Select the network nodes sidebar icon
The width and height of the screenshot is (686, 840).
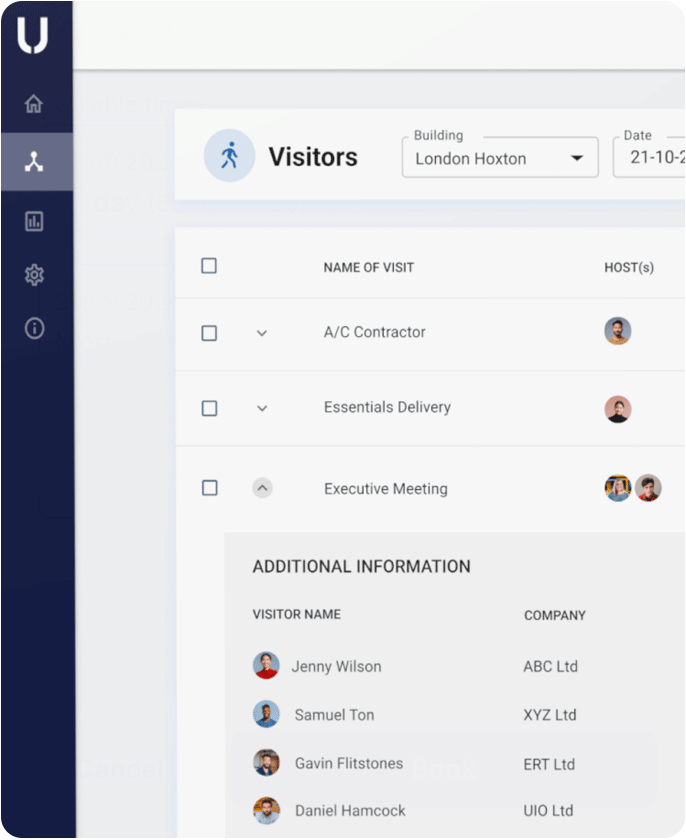(x=34, y=161)
